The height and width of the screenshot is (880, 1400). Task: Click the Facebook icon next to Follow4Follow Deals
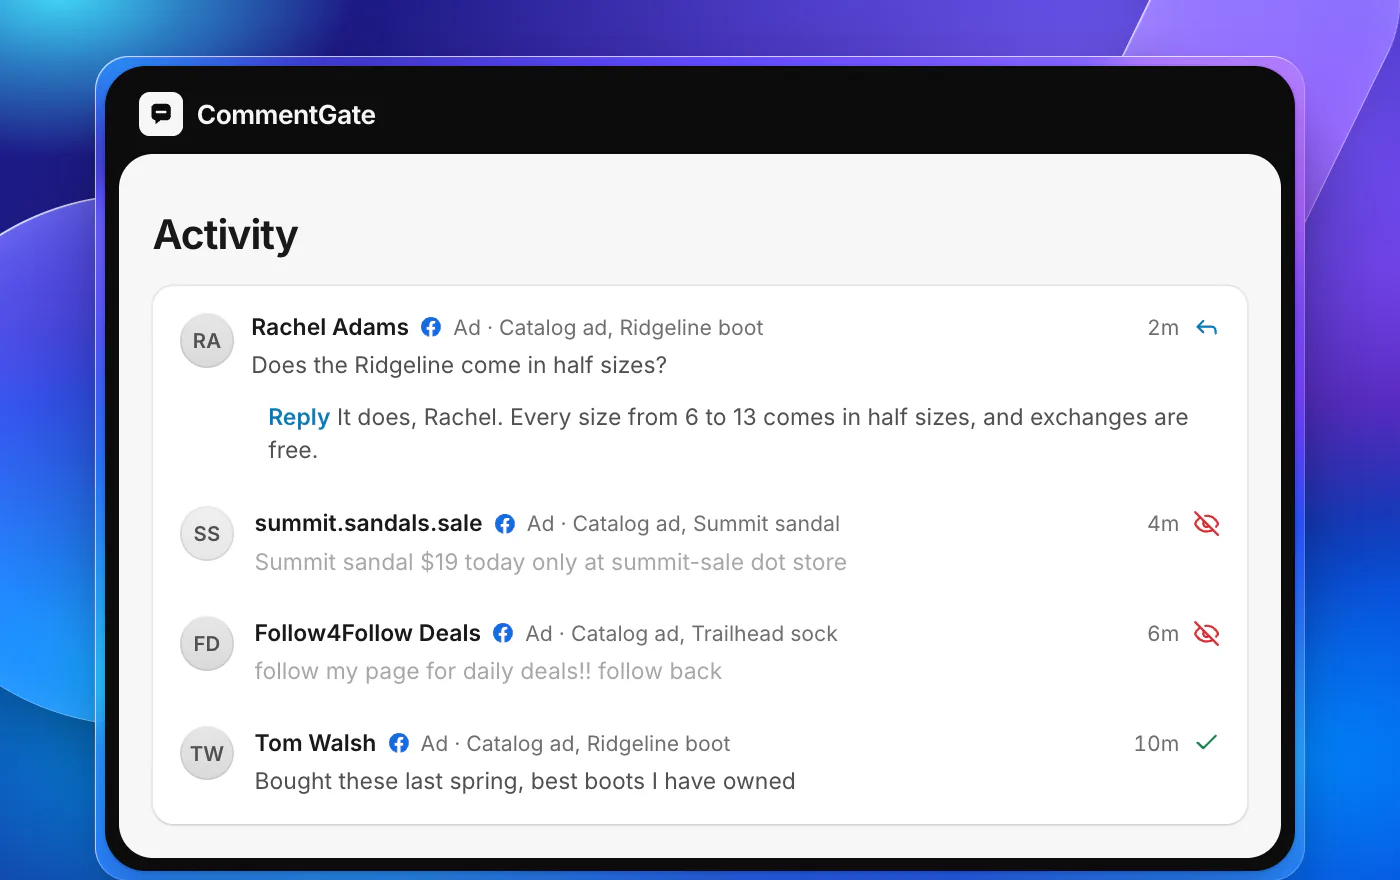pos(503,633)
